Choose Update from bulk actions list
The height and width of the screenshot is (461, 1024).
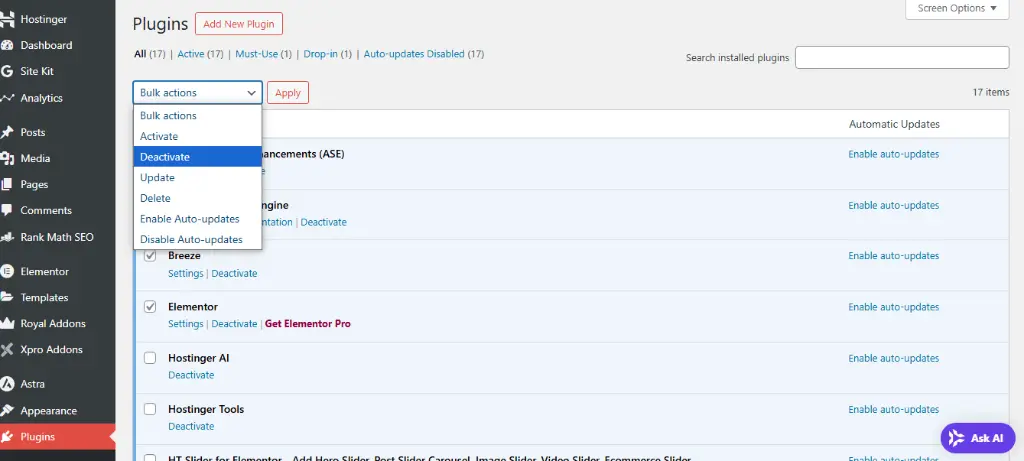tap(197, 178)
